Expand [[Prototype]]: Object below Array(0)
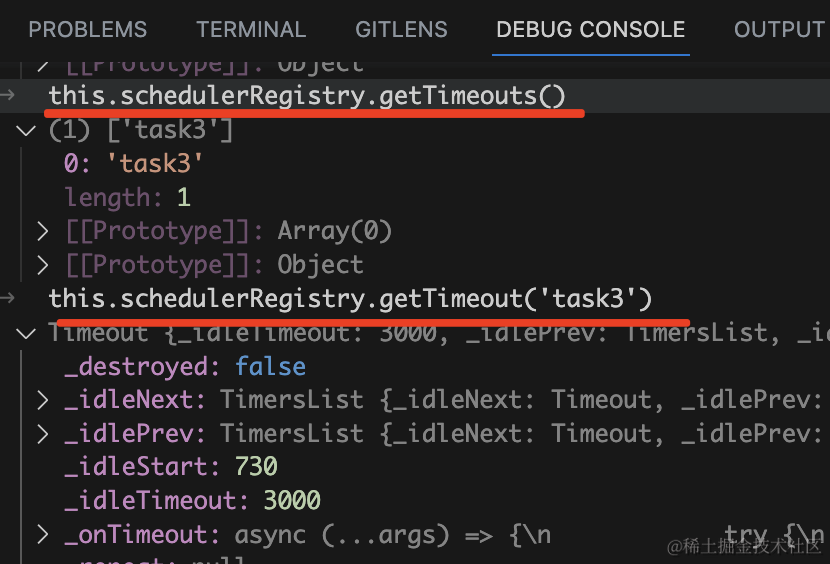The height and width of the screenshot is (564, 830). (x=43, y=265)
